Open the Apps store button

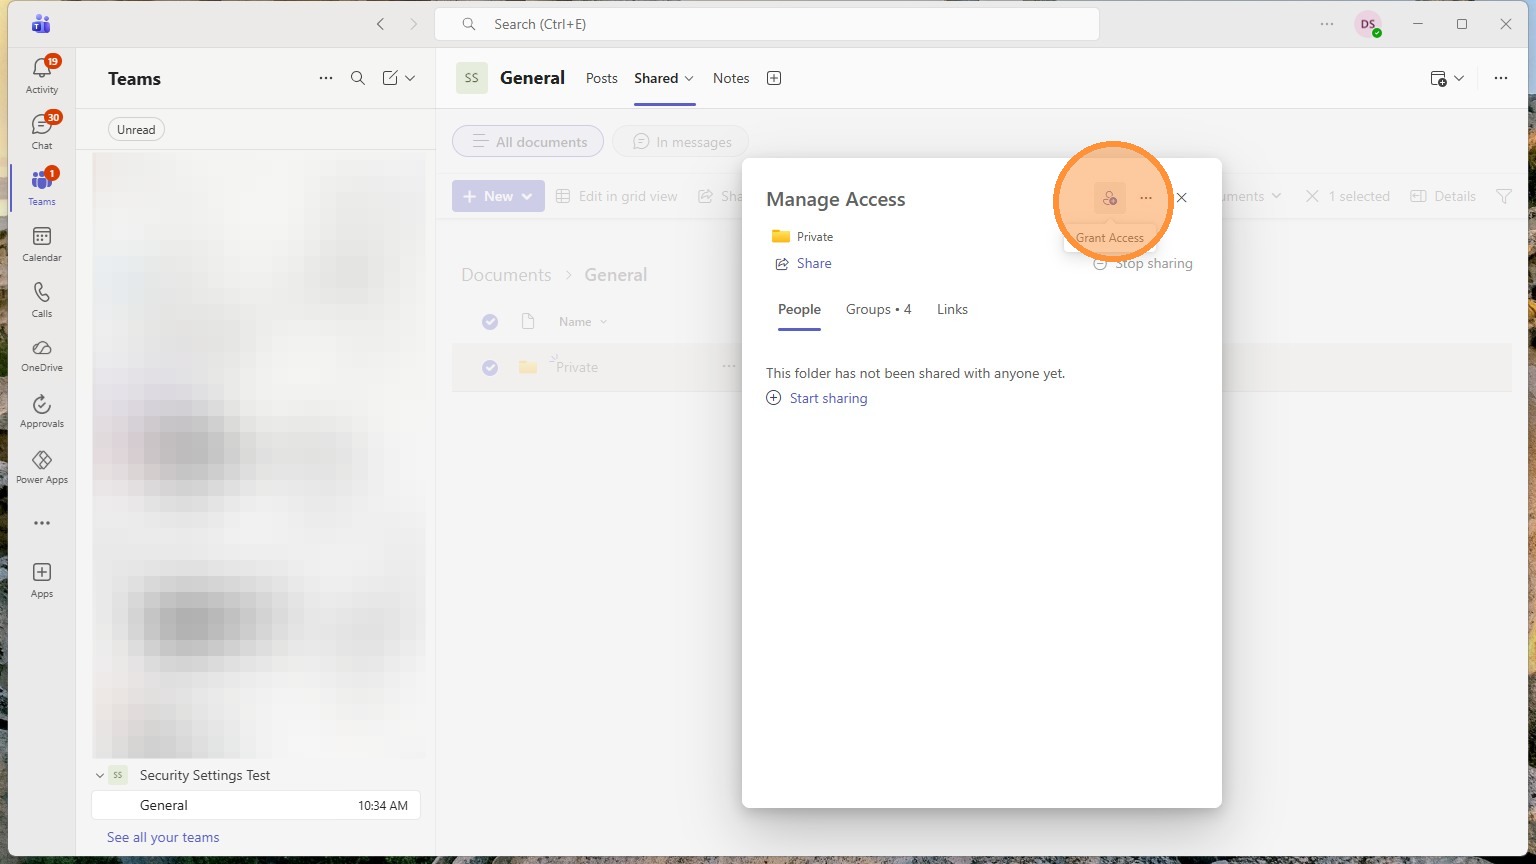click(42, 579)
